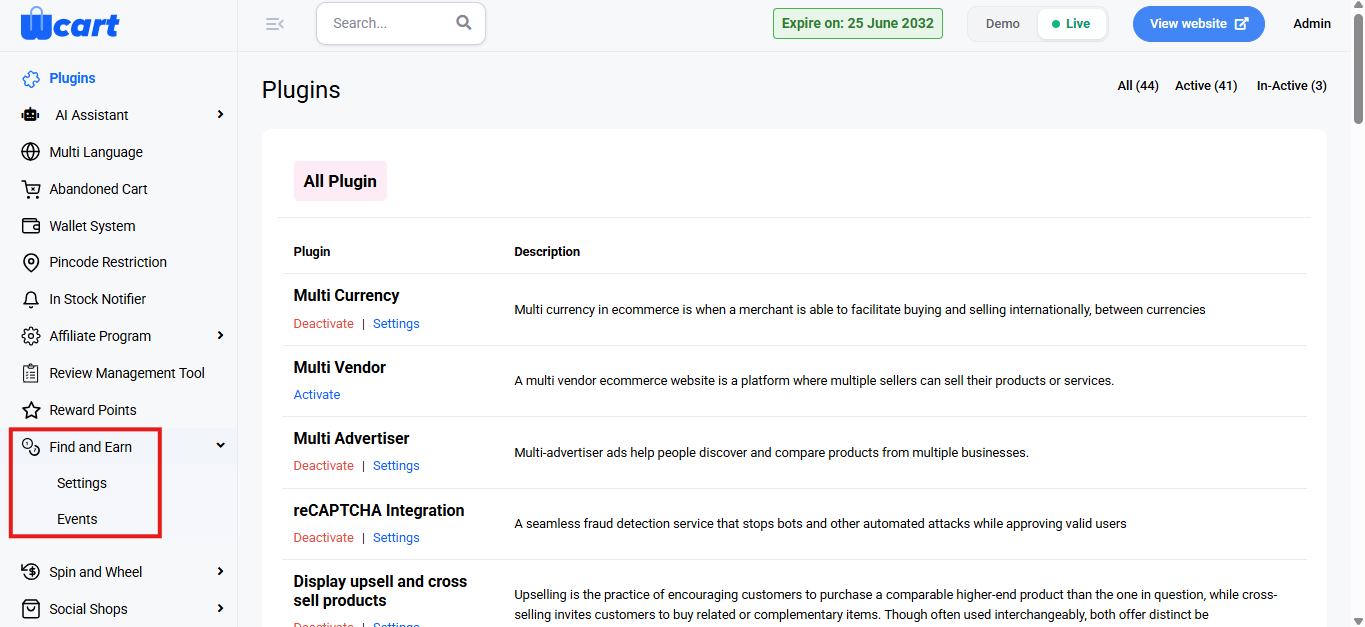Click the Multi Currency plugin name
Viewport: 1365px width, 627px height.
click(x=346, y=296)
